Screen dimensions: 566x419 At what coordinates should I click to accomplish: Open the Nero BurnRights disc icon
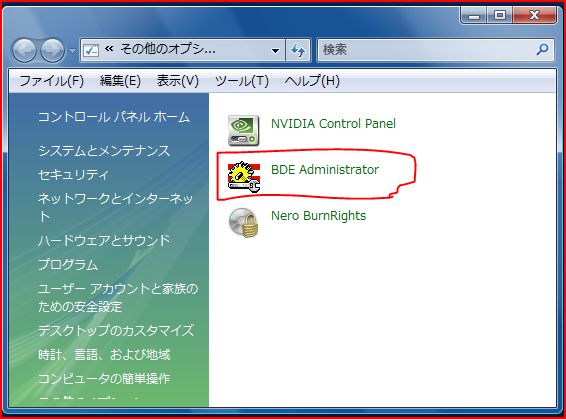pyautogui.click(x=244, y=223)
